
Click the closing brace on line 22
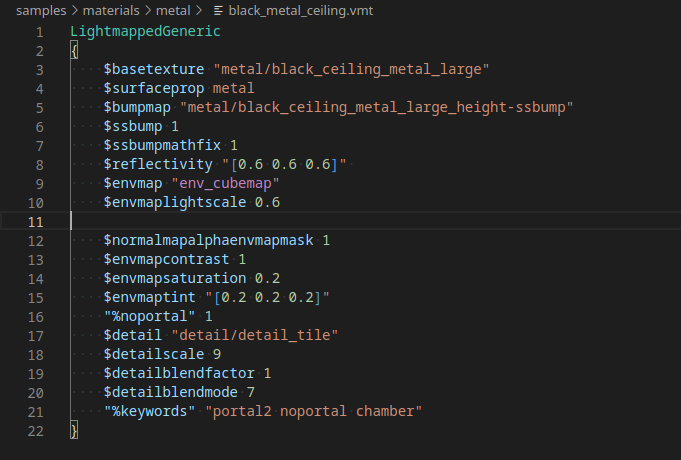point(74,430)
